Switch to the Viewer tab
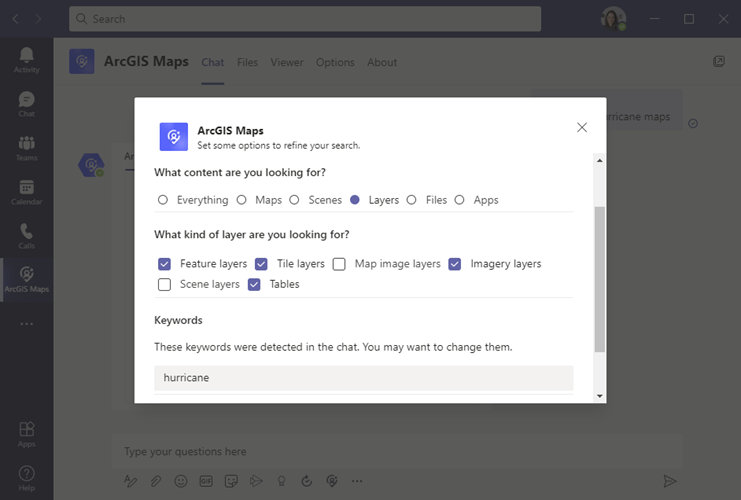The width and height of the screenshot is (741, 500). [x=287, y=62]
